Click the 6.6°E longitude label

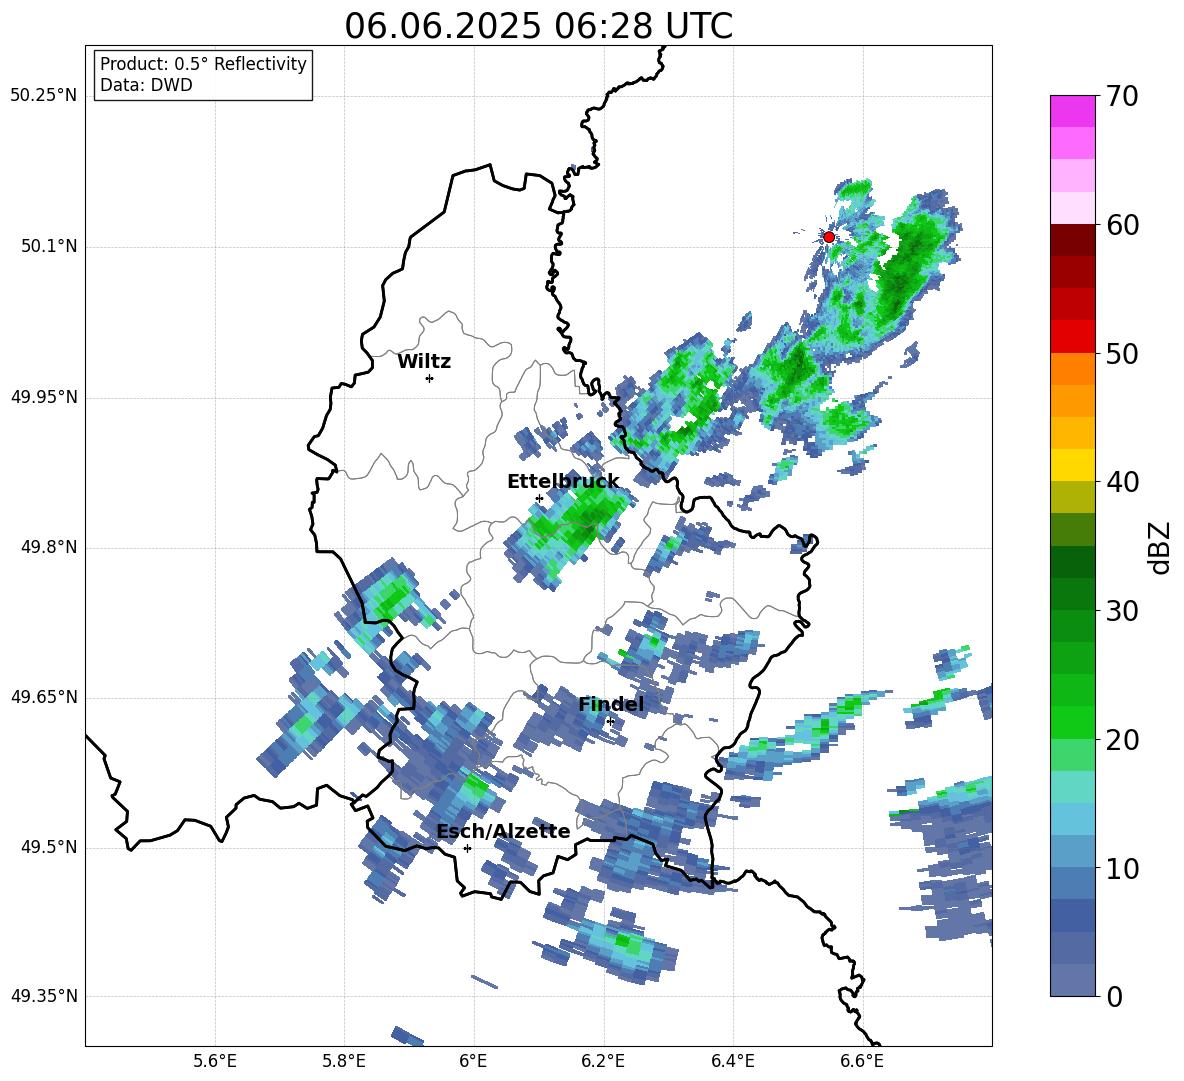(862, 1061)
